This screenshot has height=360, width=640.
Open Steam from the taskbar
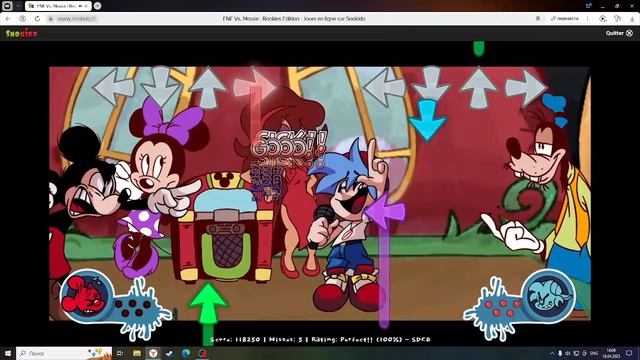pyautogui.click(x=169, y=353)
